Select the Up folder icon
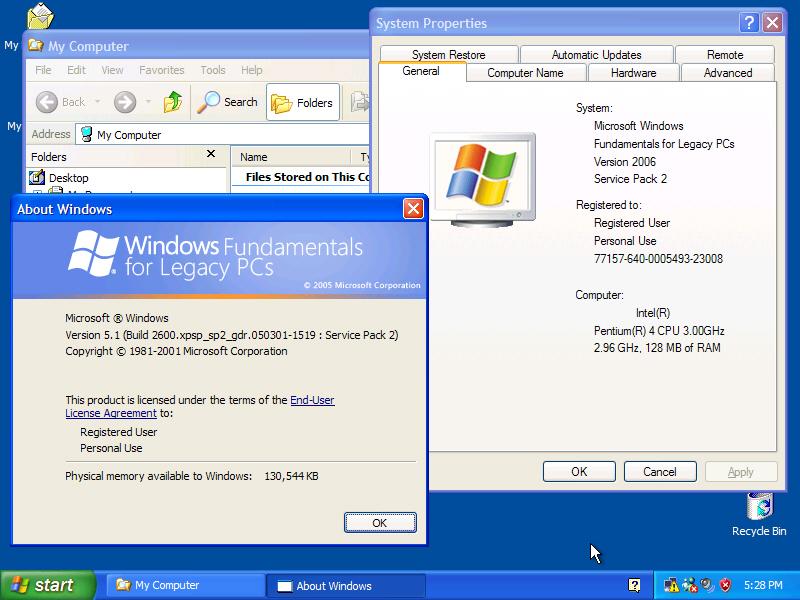The image size is (800, 600). pos(172,100)
